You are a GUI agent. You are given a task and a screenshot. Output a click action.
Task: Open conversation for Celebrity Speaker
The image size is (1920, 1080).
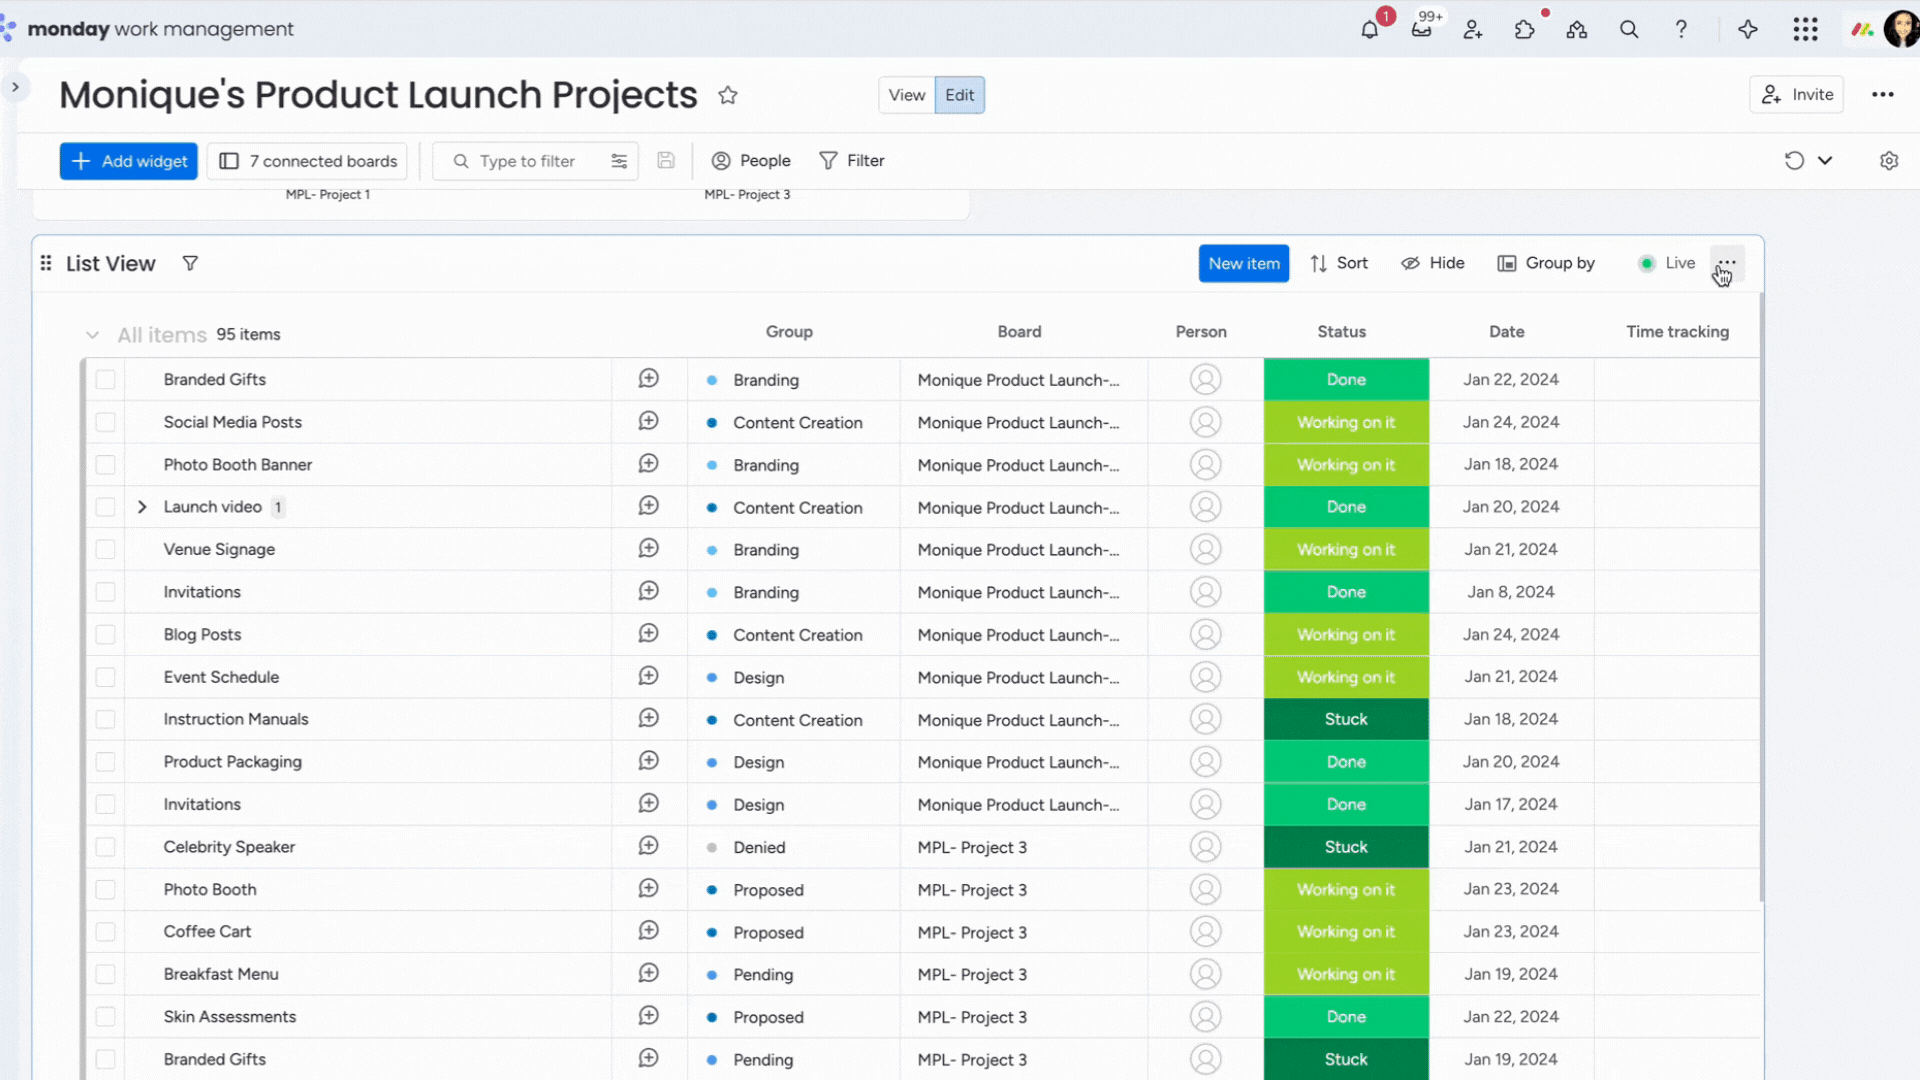649,846
